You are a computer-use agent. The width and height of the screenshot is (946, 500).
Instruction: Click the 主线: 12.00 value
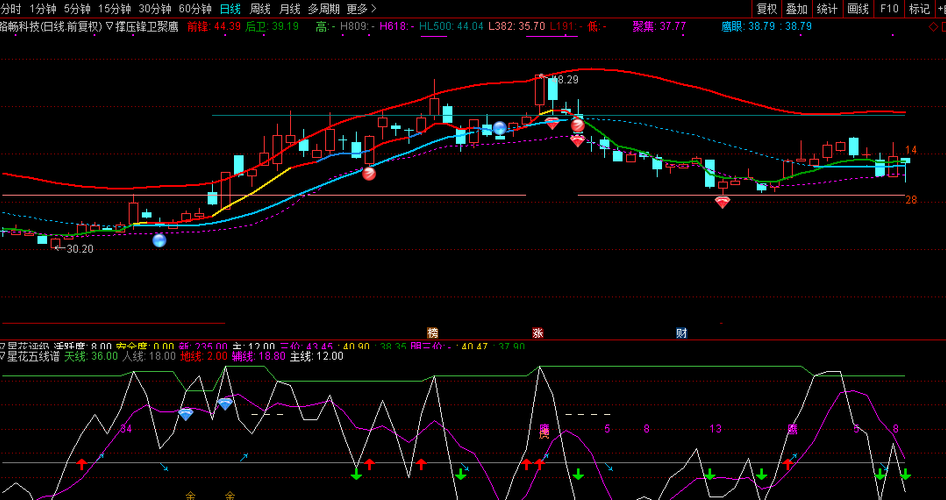[317, 356]
